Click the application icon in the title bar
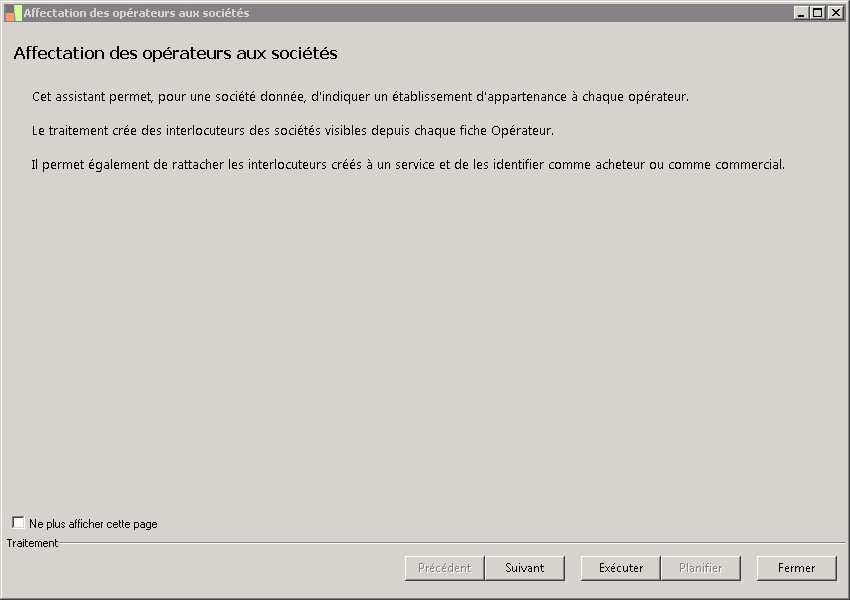 [x=13, y=13]
